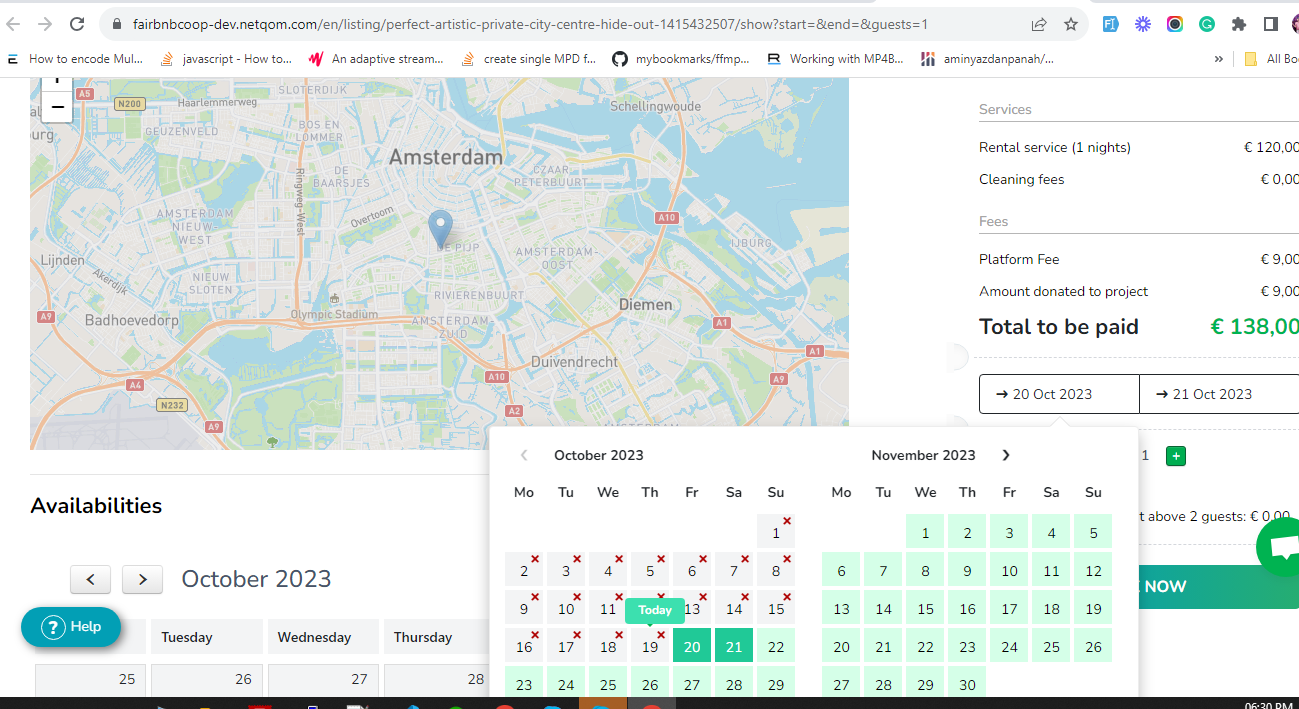Open the browser side panel icon
The height and width of the screenshot is (709, 1299).
click(1271, 24)
